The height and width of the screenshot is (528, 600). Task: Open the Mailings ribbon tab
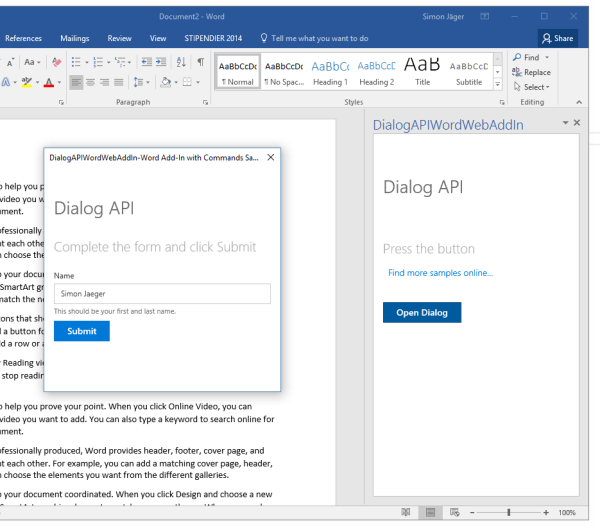click(74, 38)
